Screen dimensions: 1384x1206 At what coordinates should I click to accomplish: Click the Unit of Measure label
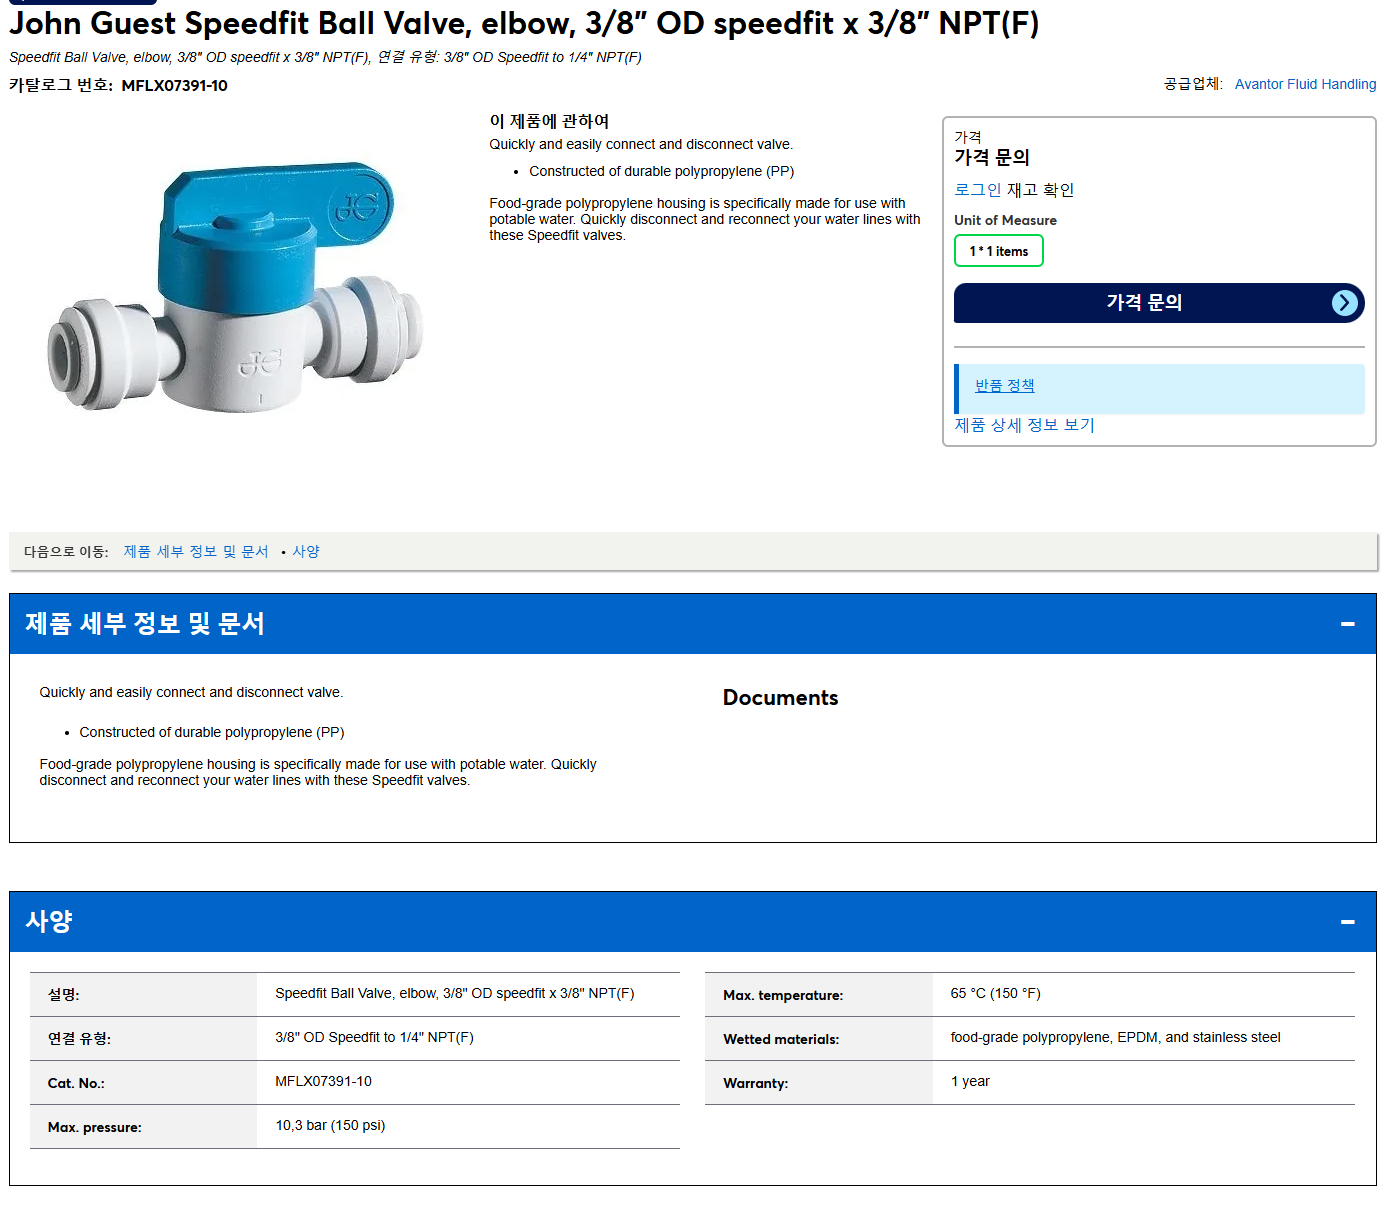[1005, 221]
